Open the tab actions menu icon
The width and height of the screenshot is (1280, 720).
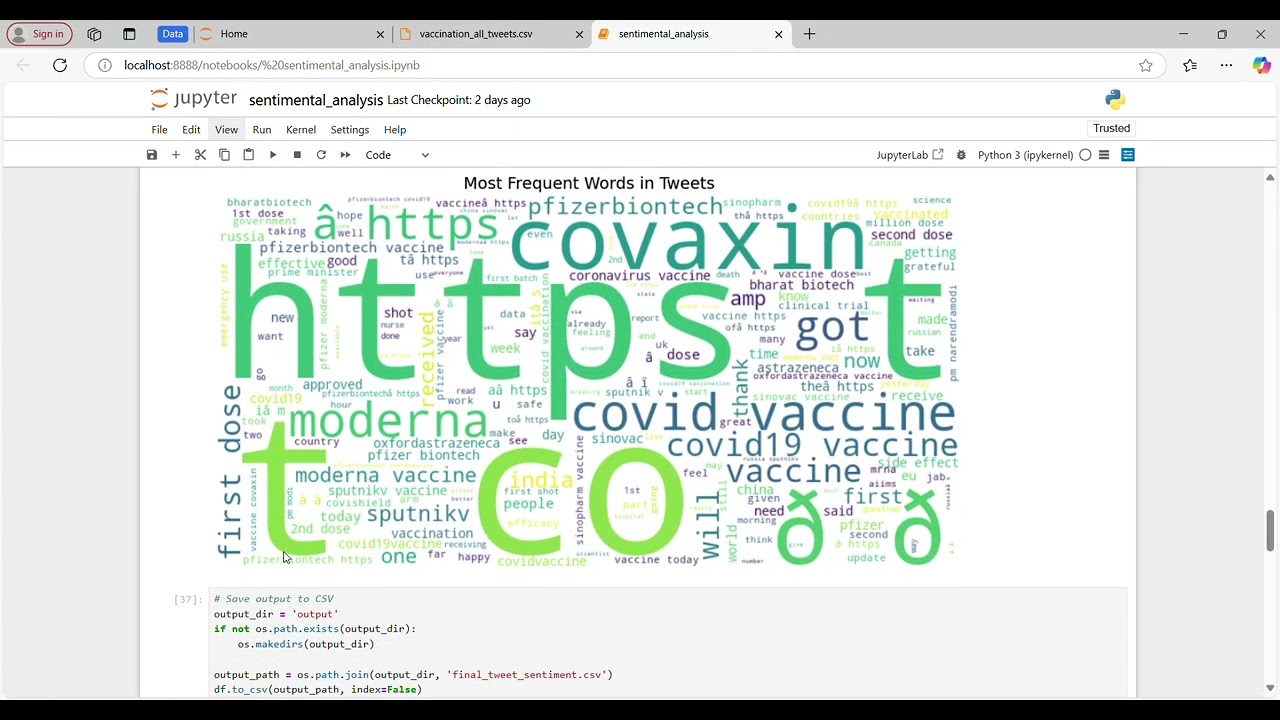(x=129, y=34)
